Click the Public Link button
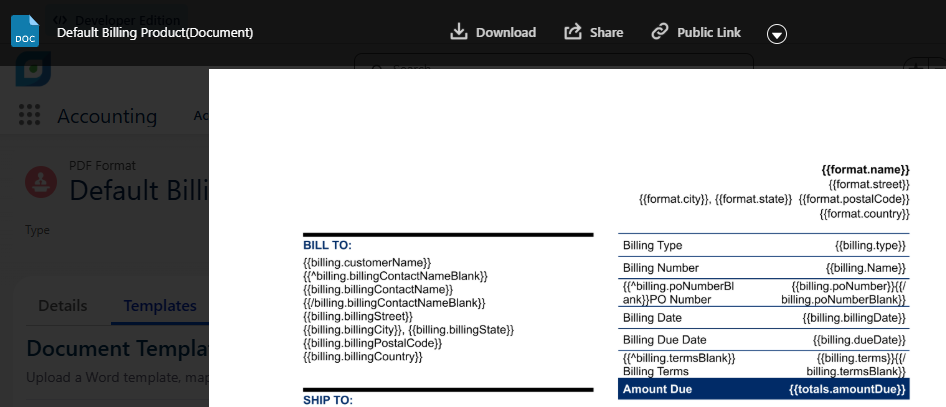Screen dimensions: 946x407 [696, 33]
